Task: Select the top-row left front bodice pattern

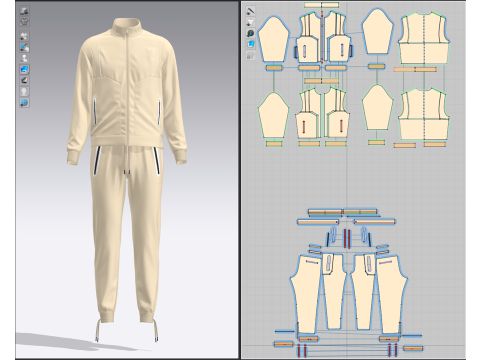Action: pyautogui.click(x=308, y=38)
